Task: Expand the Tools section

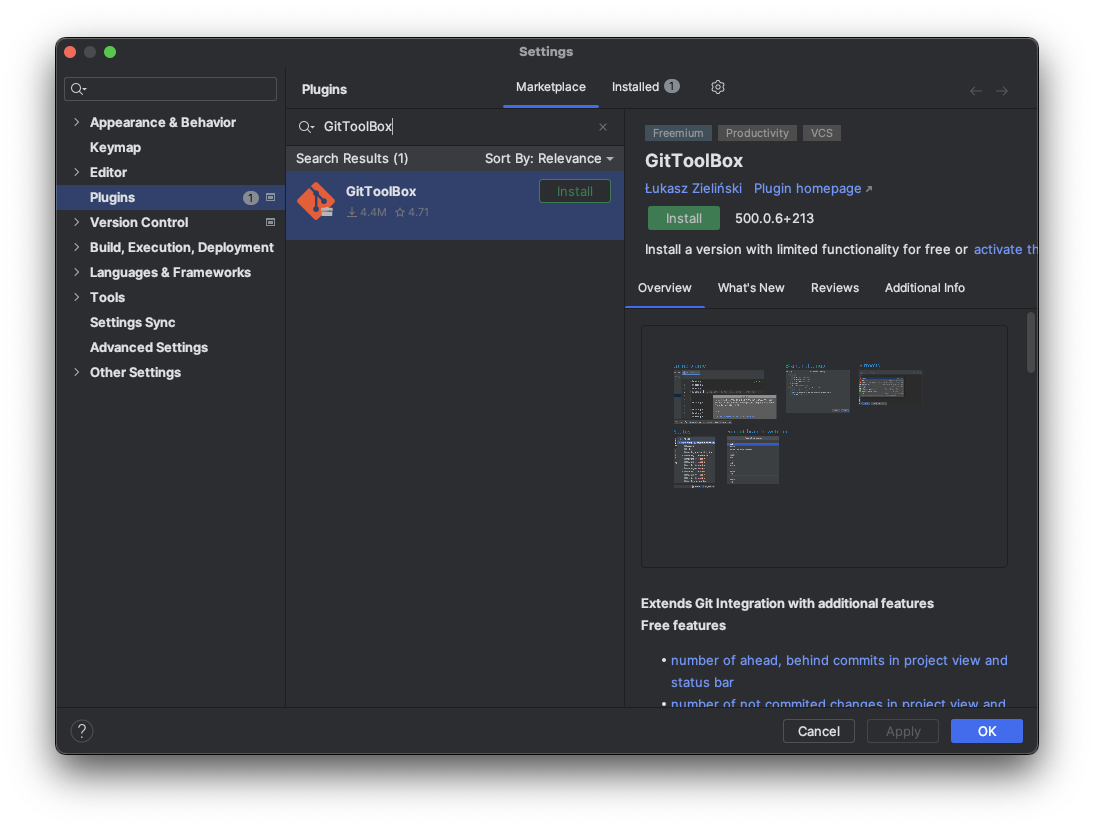Action: (77, 297)
